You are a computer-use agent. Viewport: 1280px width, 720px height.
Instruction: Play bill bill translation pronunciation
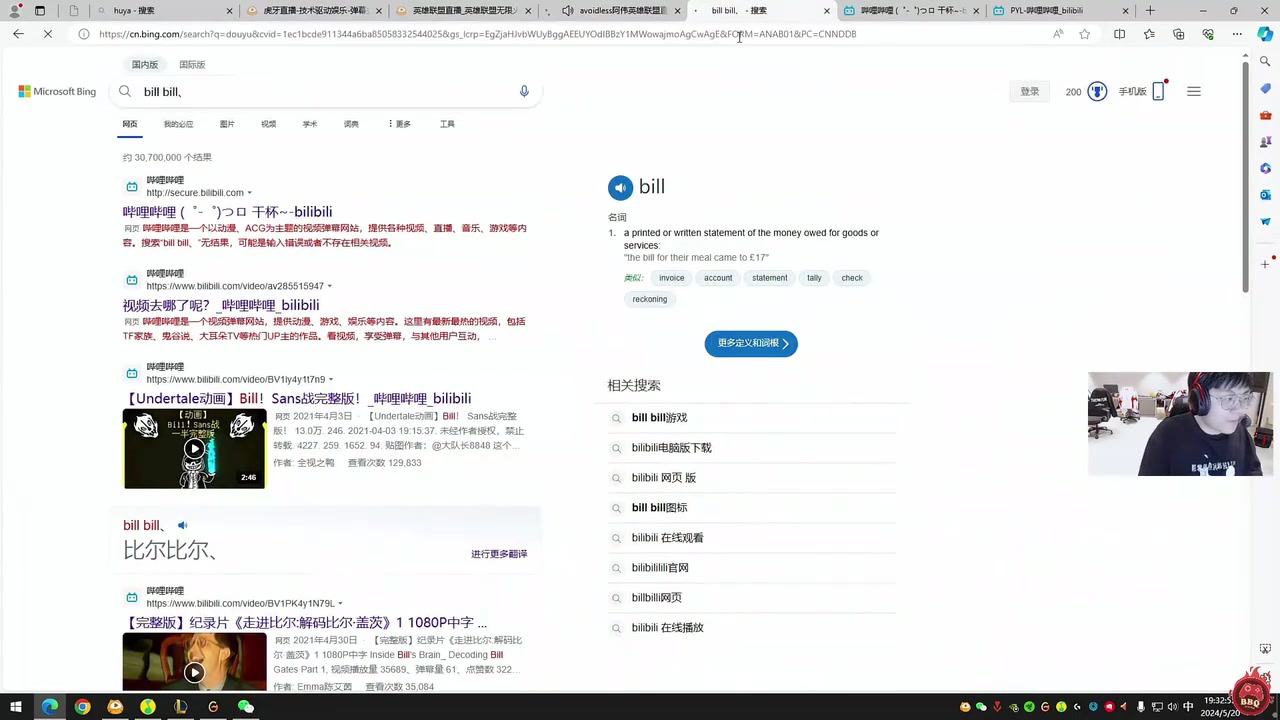[182, 525]
